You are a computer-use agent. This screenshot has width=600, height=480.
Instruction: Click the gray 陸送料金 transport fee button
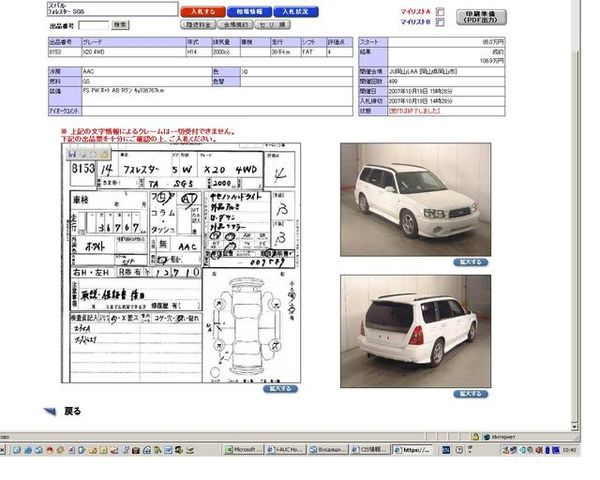tap(198, 25)
